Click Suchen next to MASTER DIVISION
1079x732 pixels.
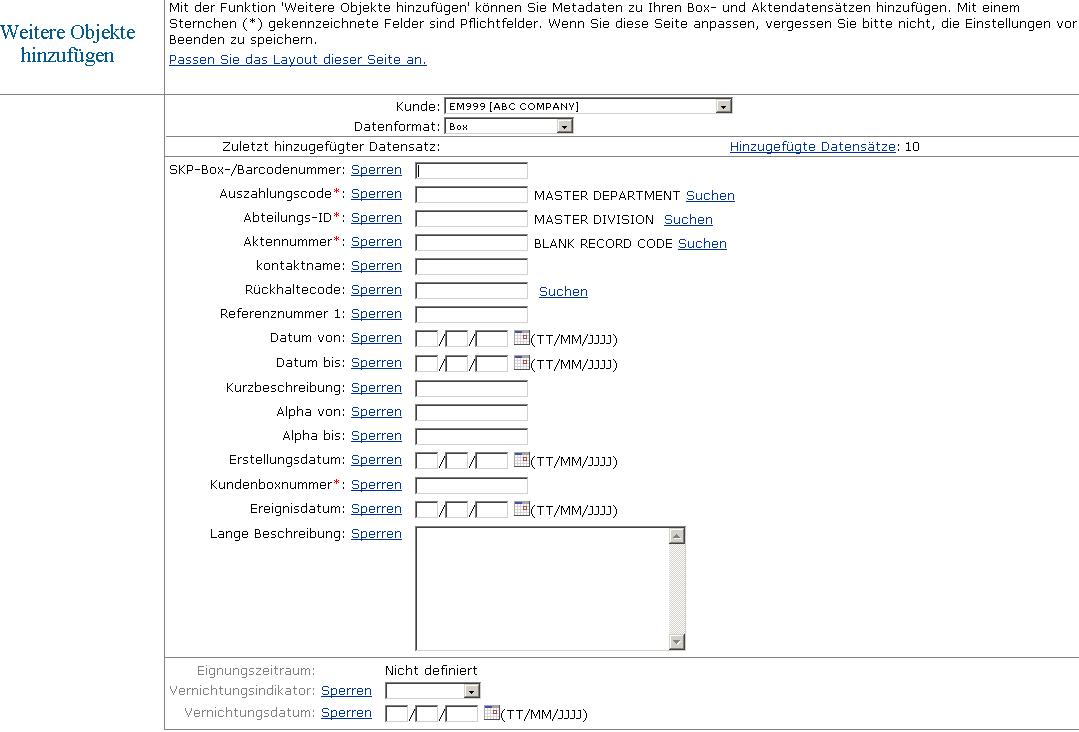coord(688,219)
